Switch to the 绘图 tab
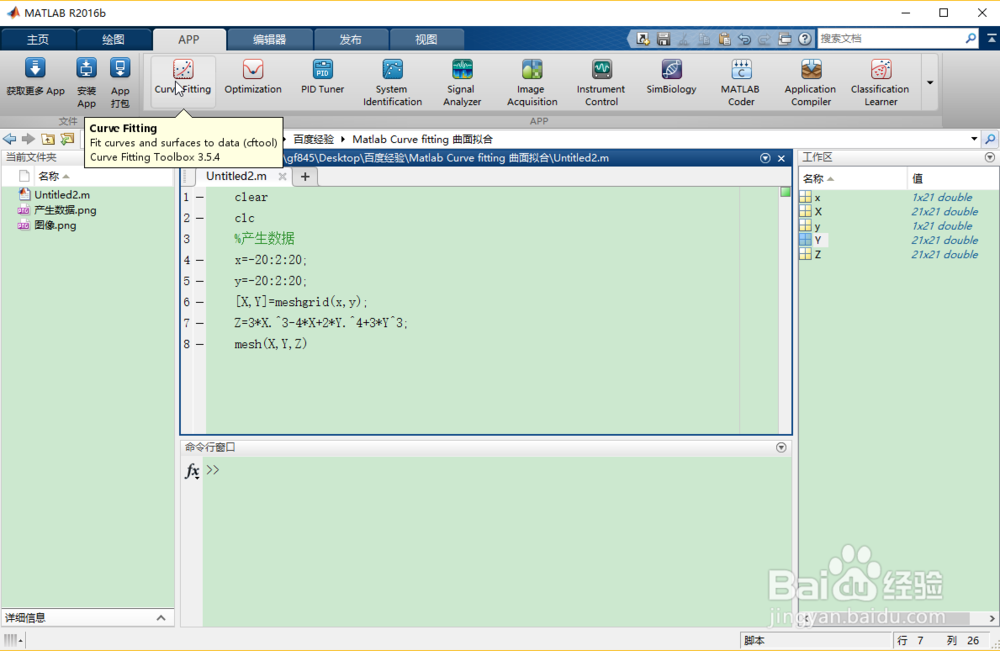 [114, 40]
